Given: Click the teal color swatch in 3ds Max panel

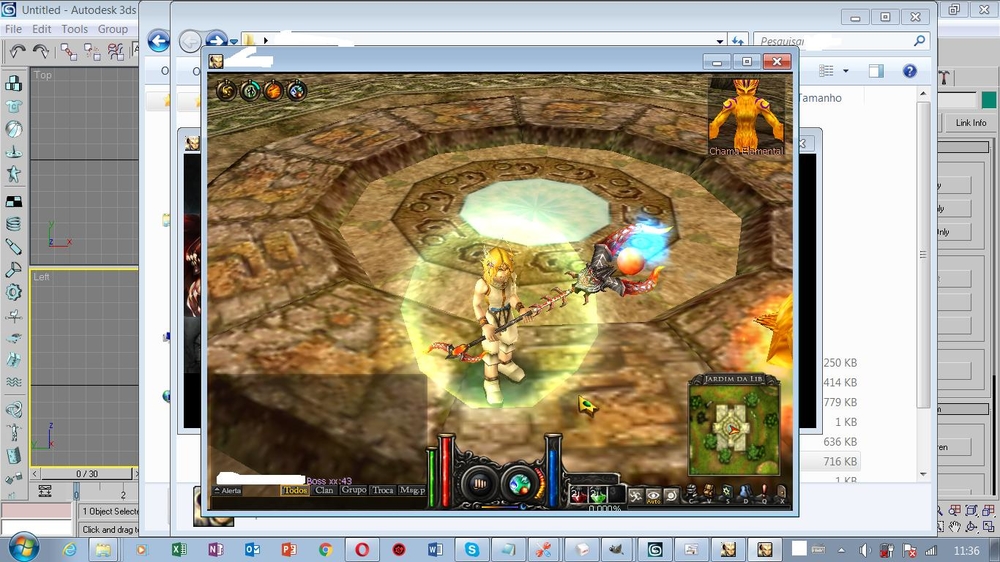Looking at the screenshot, I should click(x=989, y=100).
